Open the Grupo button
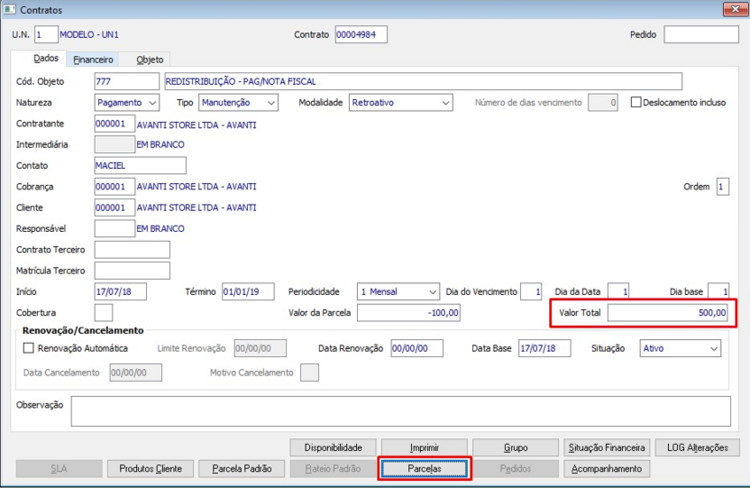Screen dimensions: 750x488 point(516,447)
